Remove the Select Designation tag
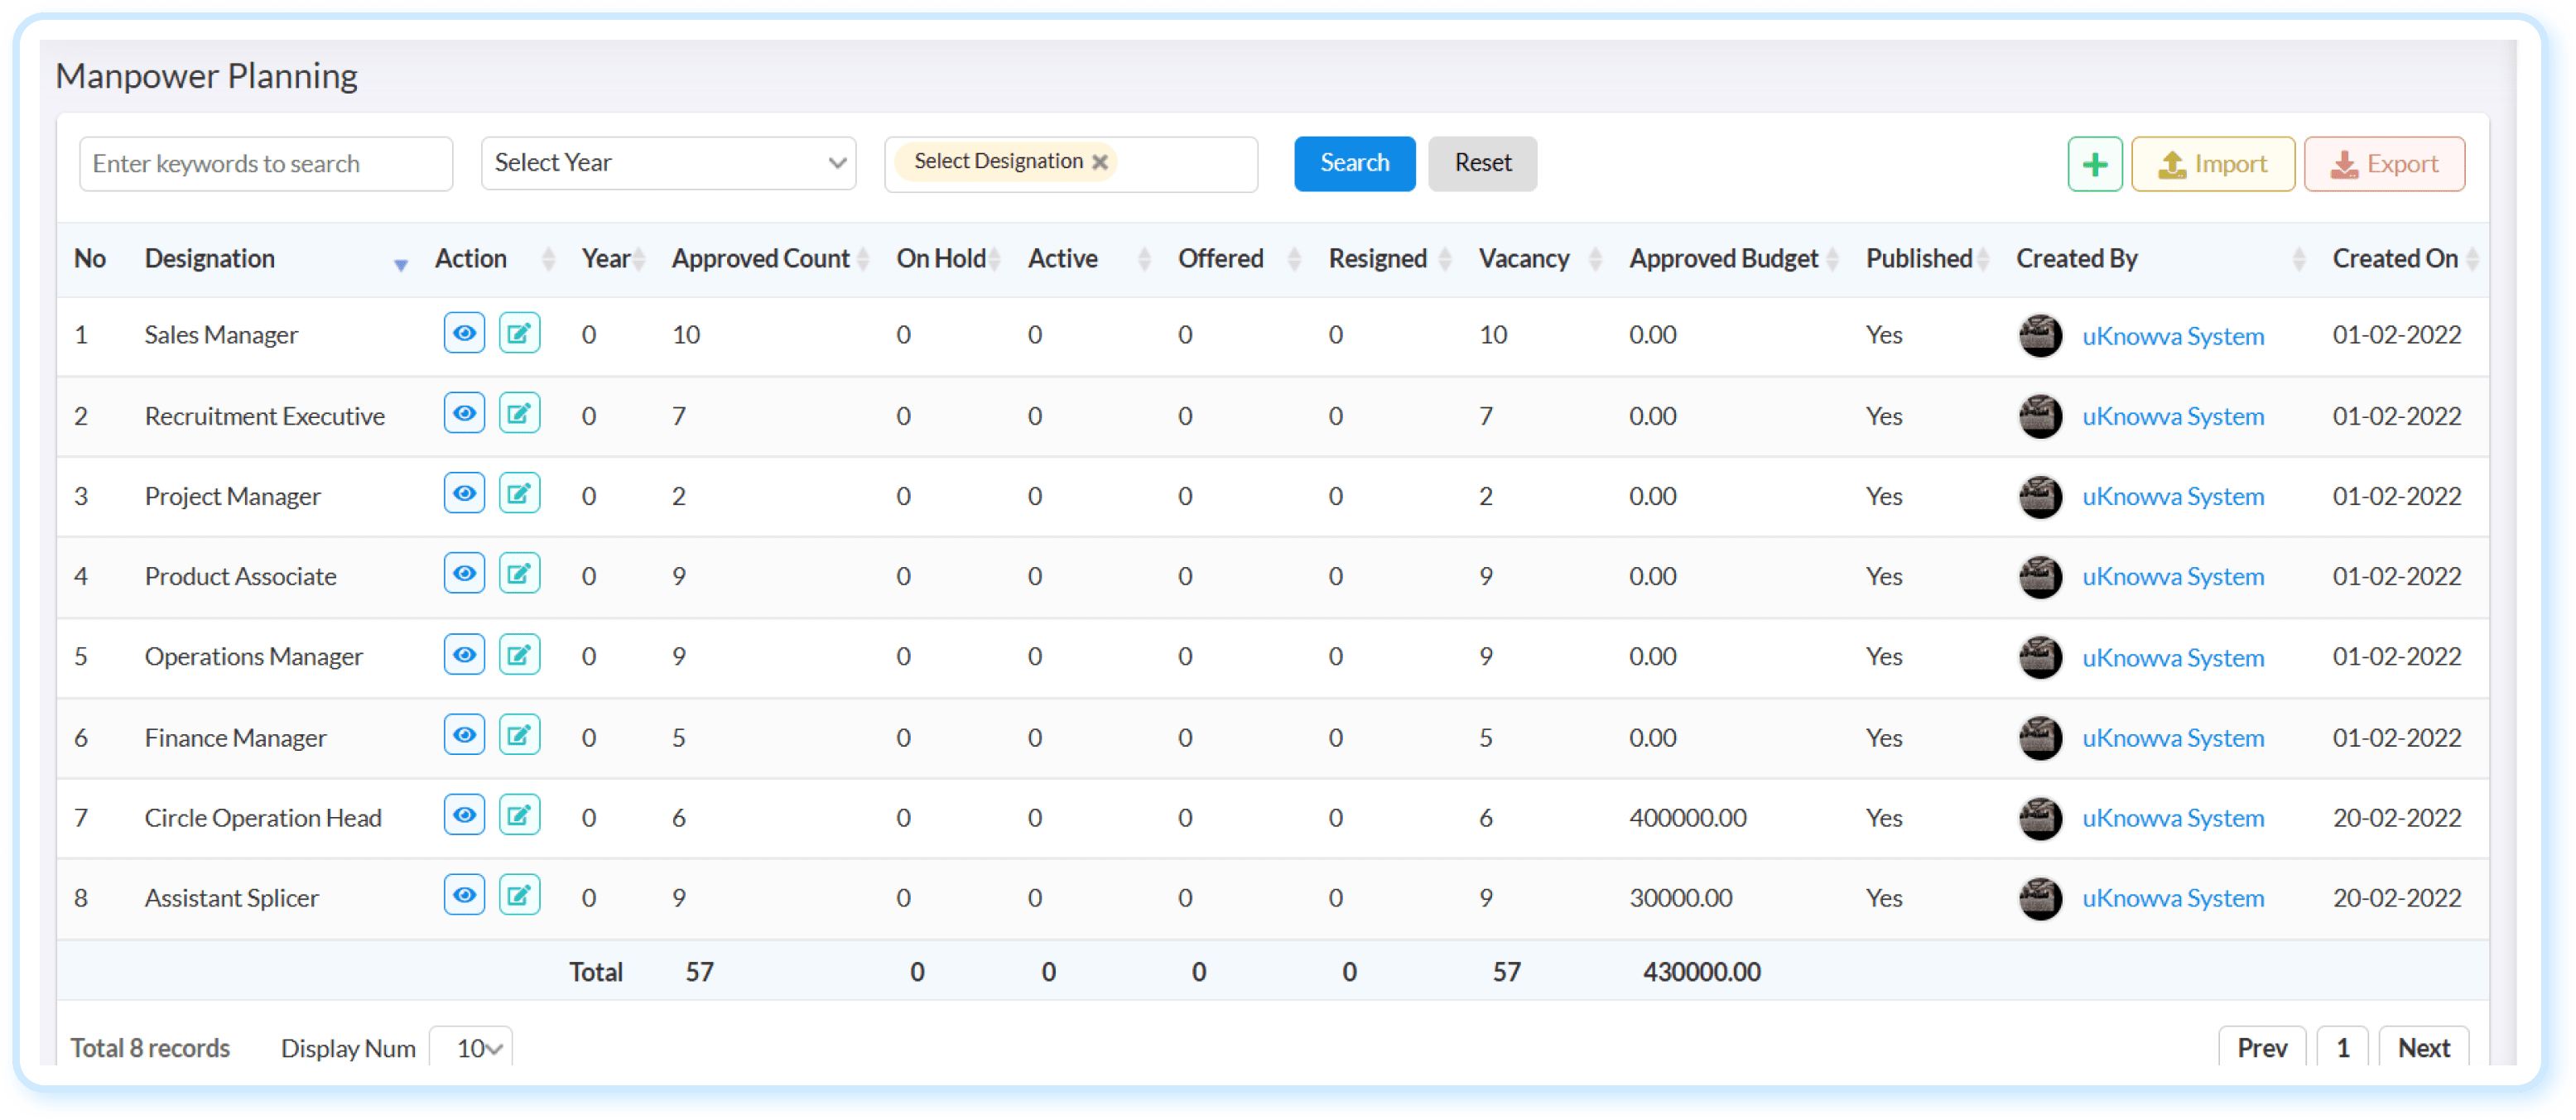Viewport: 2576px width, 1120px height. 1099,162
